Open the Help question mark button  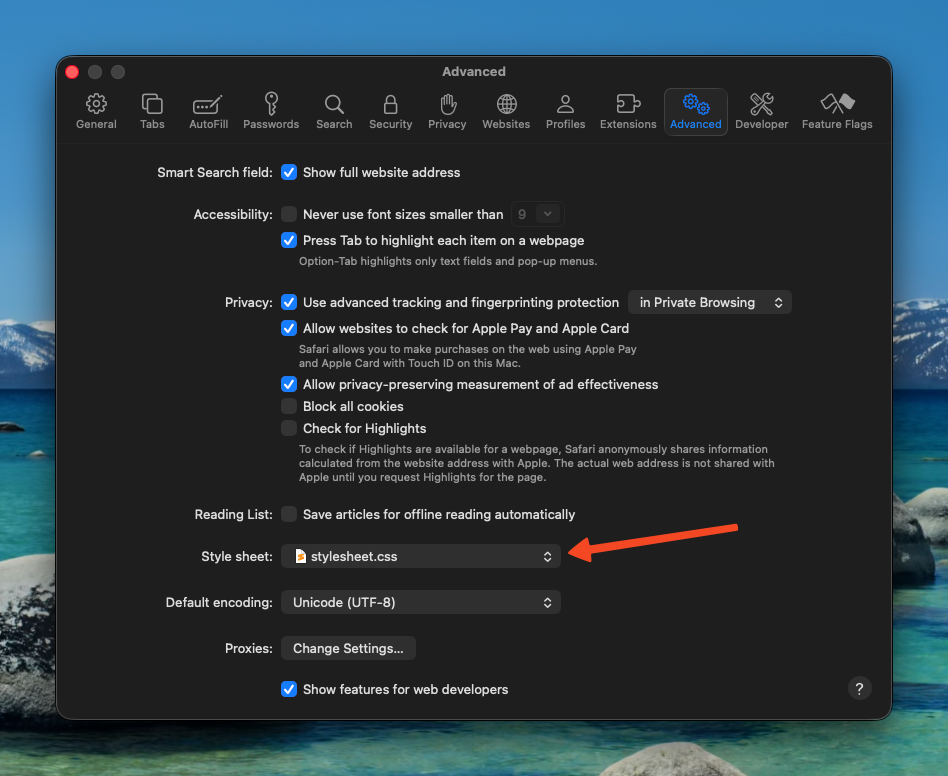coord(859,689)
